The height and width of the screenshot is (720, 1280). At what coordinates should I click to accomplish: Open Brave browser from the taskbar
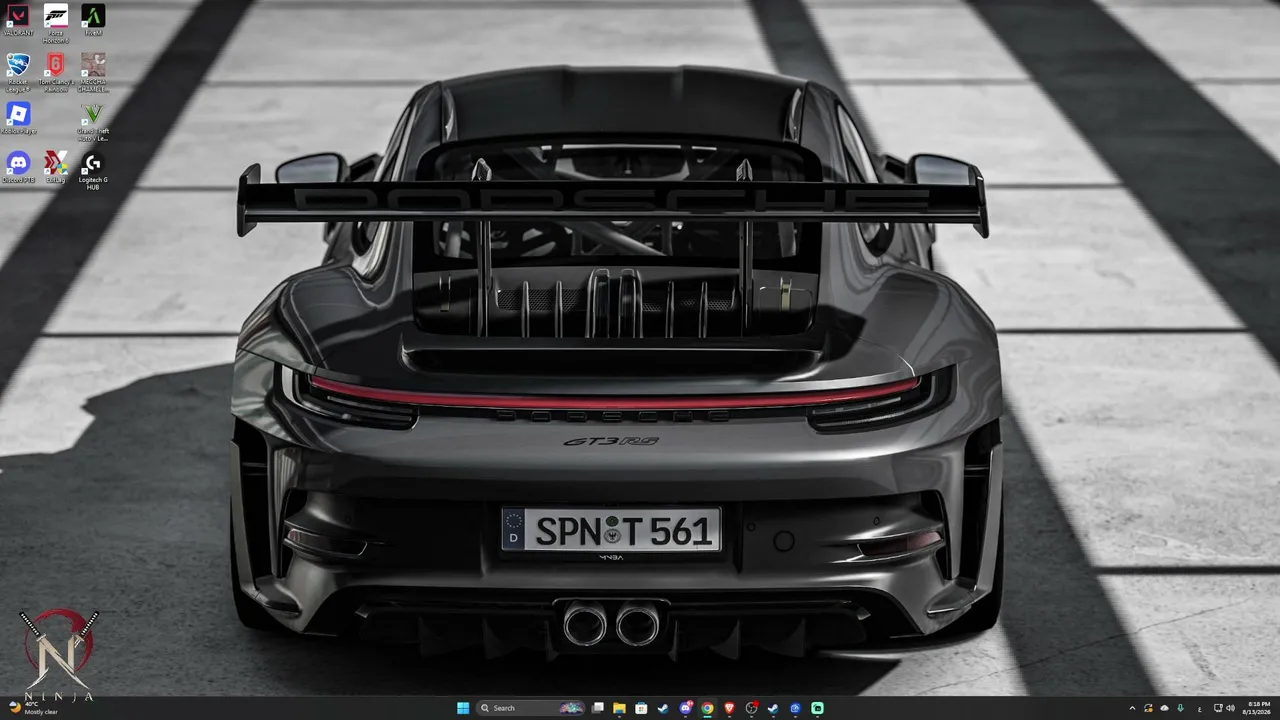(729, 708)
